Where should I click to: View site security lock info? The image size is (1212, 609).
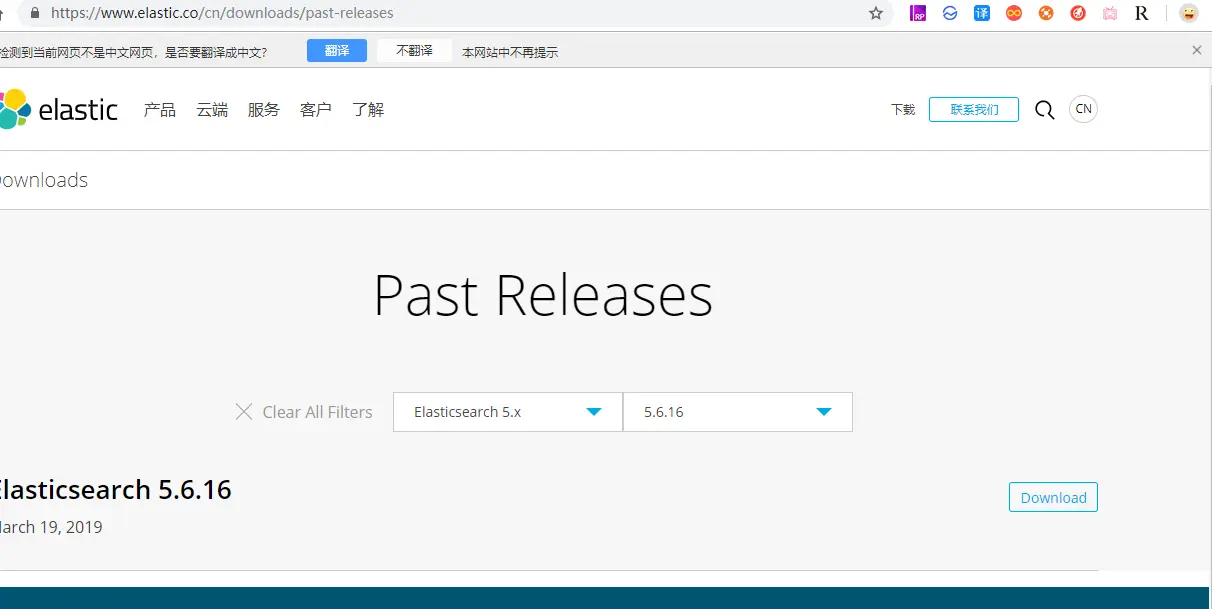(36, 13)
